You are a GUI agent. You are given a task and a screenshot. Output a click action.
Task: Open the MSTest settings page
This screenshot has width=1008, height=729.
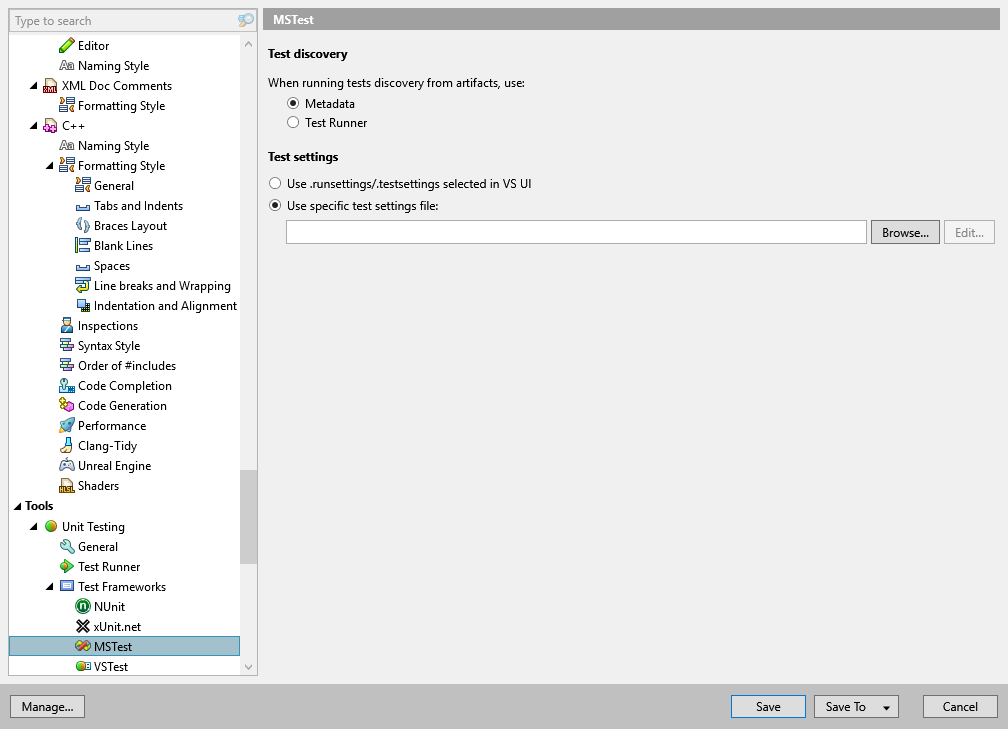pos(124,646)
